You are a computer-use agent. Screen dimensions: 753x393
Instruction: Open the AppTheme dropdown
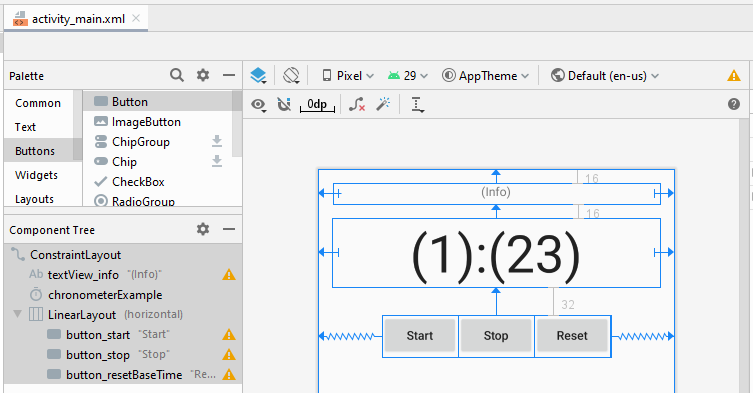(485, 75)
